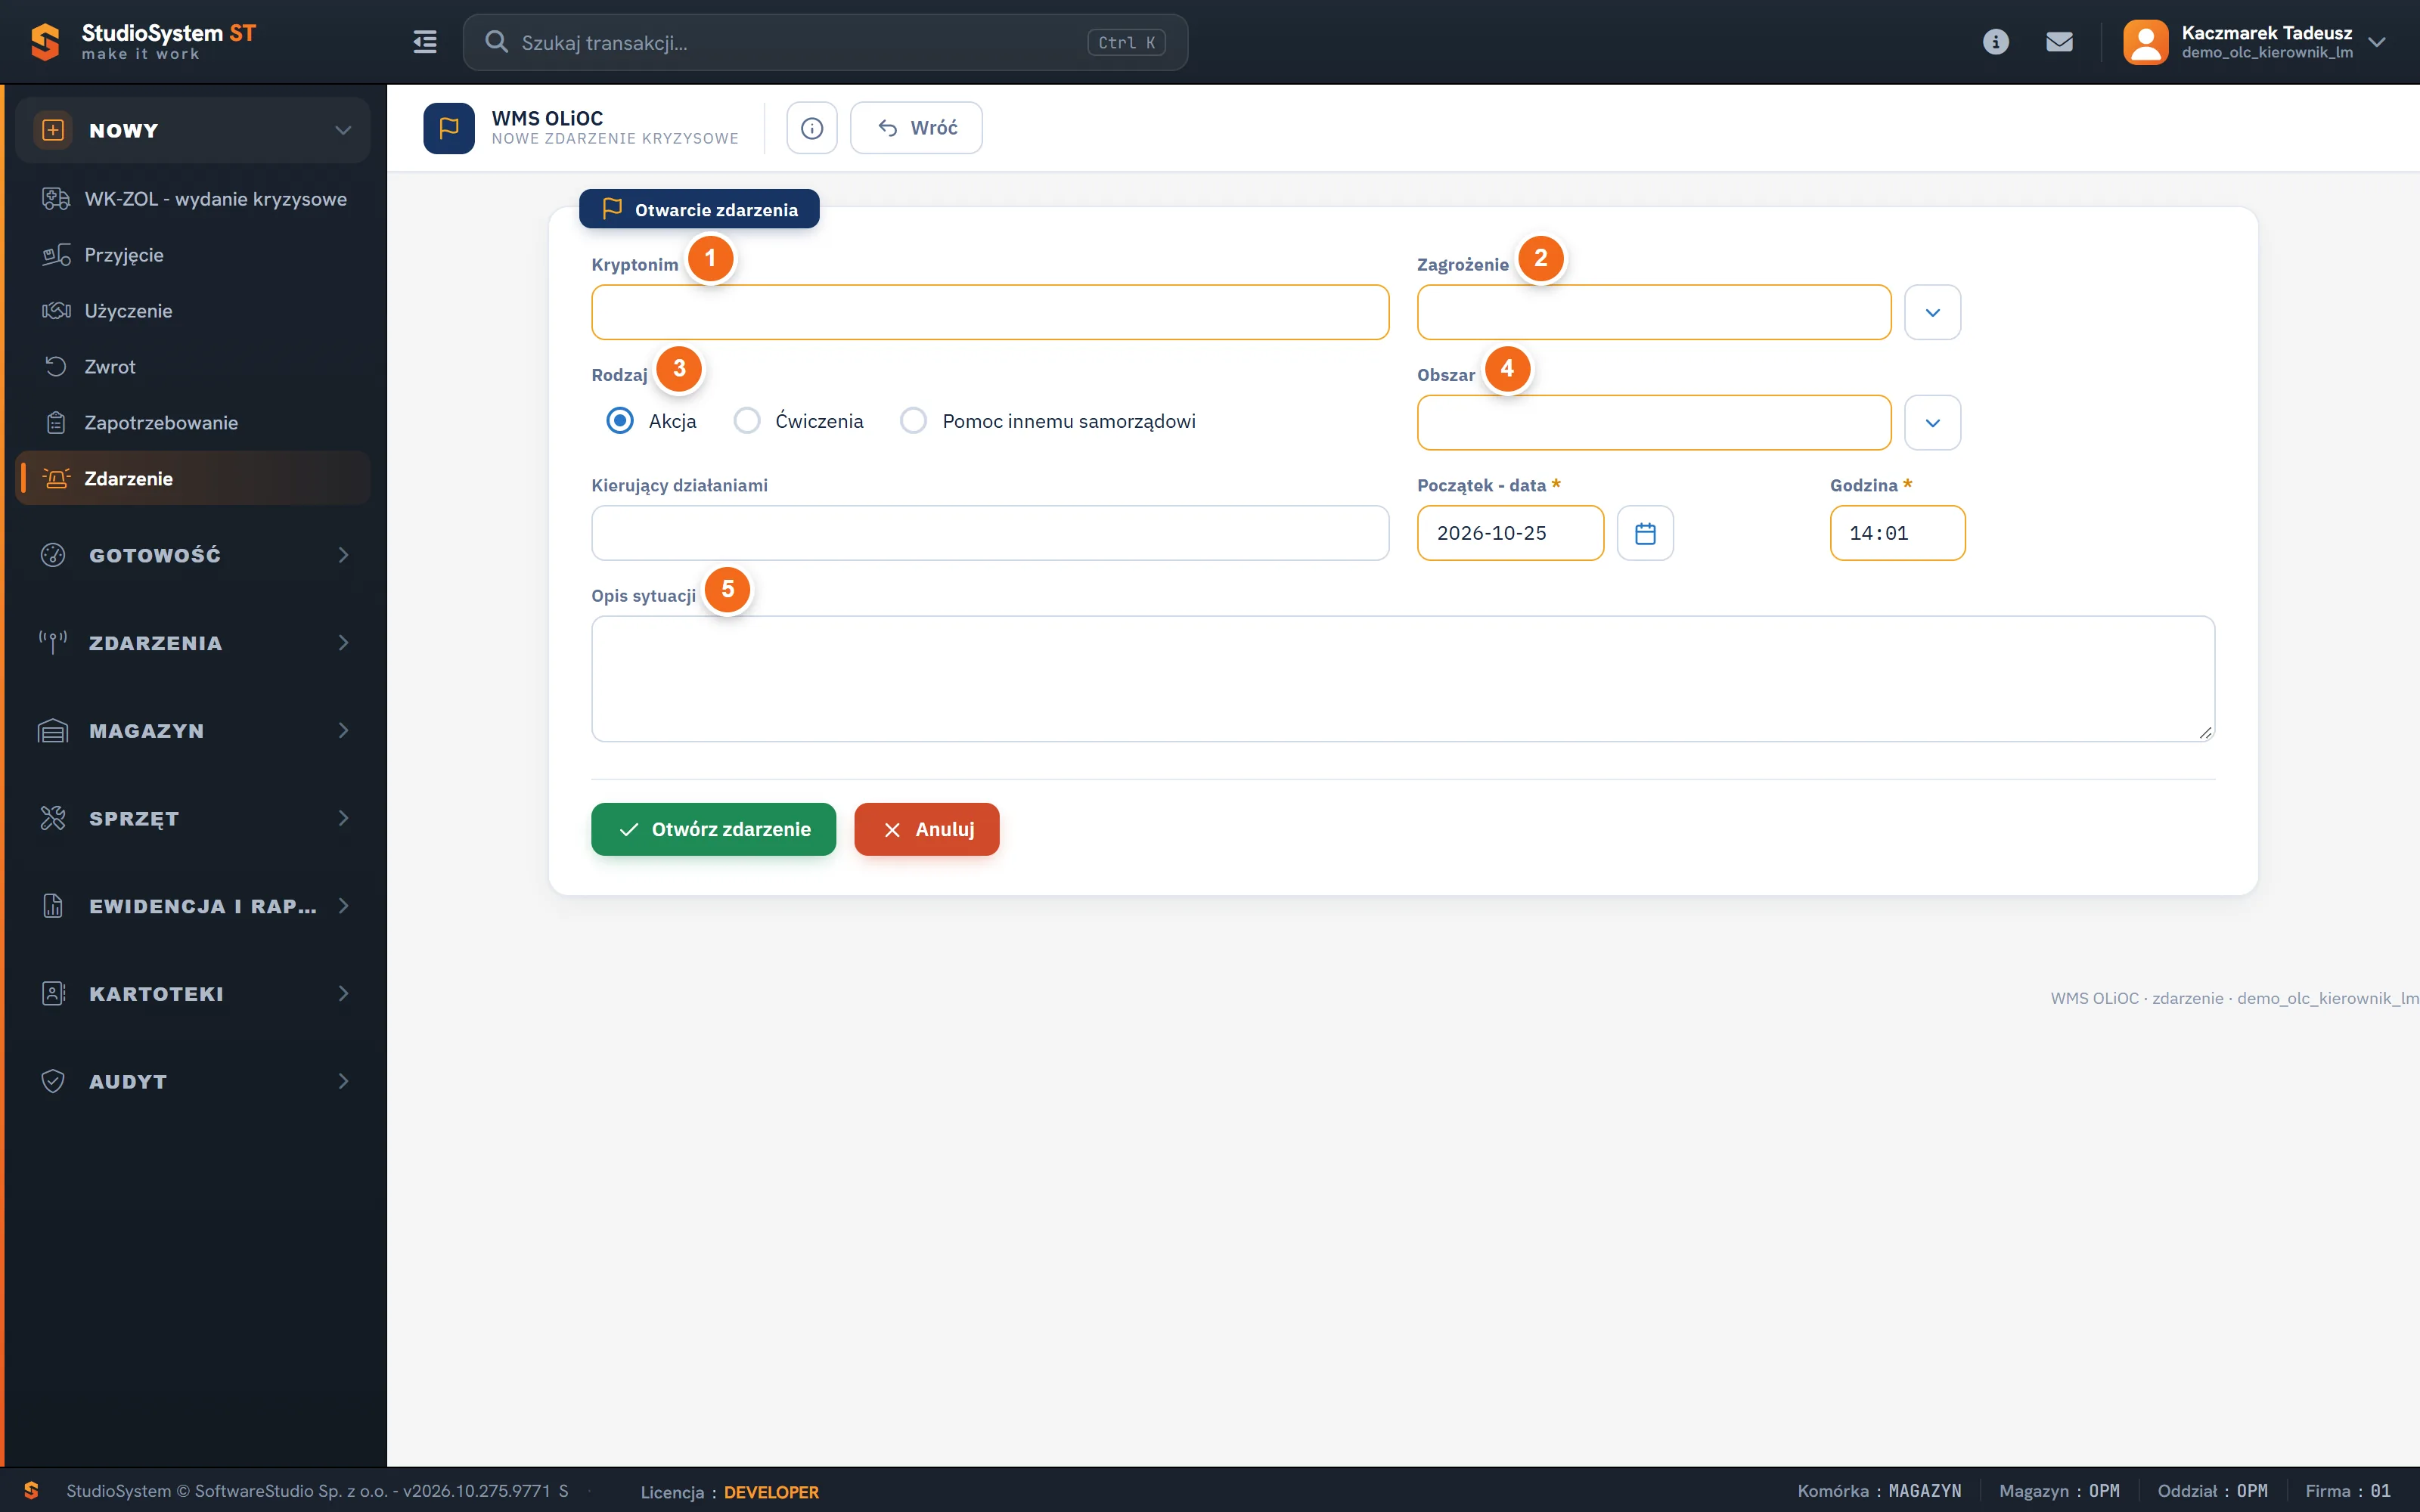Click the StudioSystem logo in status bar

coord(31,1490)
